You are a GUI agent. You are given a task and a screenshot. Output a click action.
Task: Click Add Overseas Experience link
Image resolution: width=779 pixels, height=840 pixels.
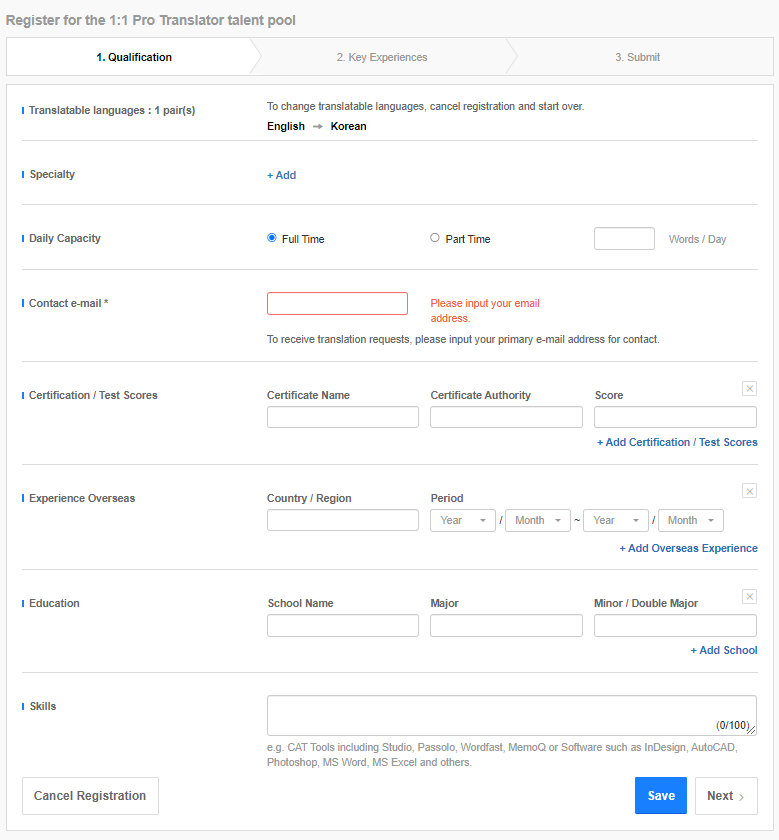click(x=688, y=549)
